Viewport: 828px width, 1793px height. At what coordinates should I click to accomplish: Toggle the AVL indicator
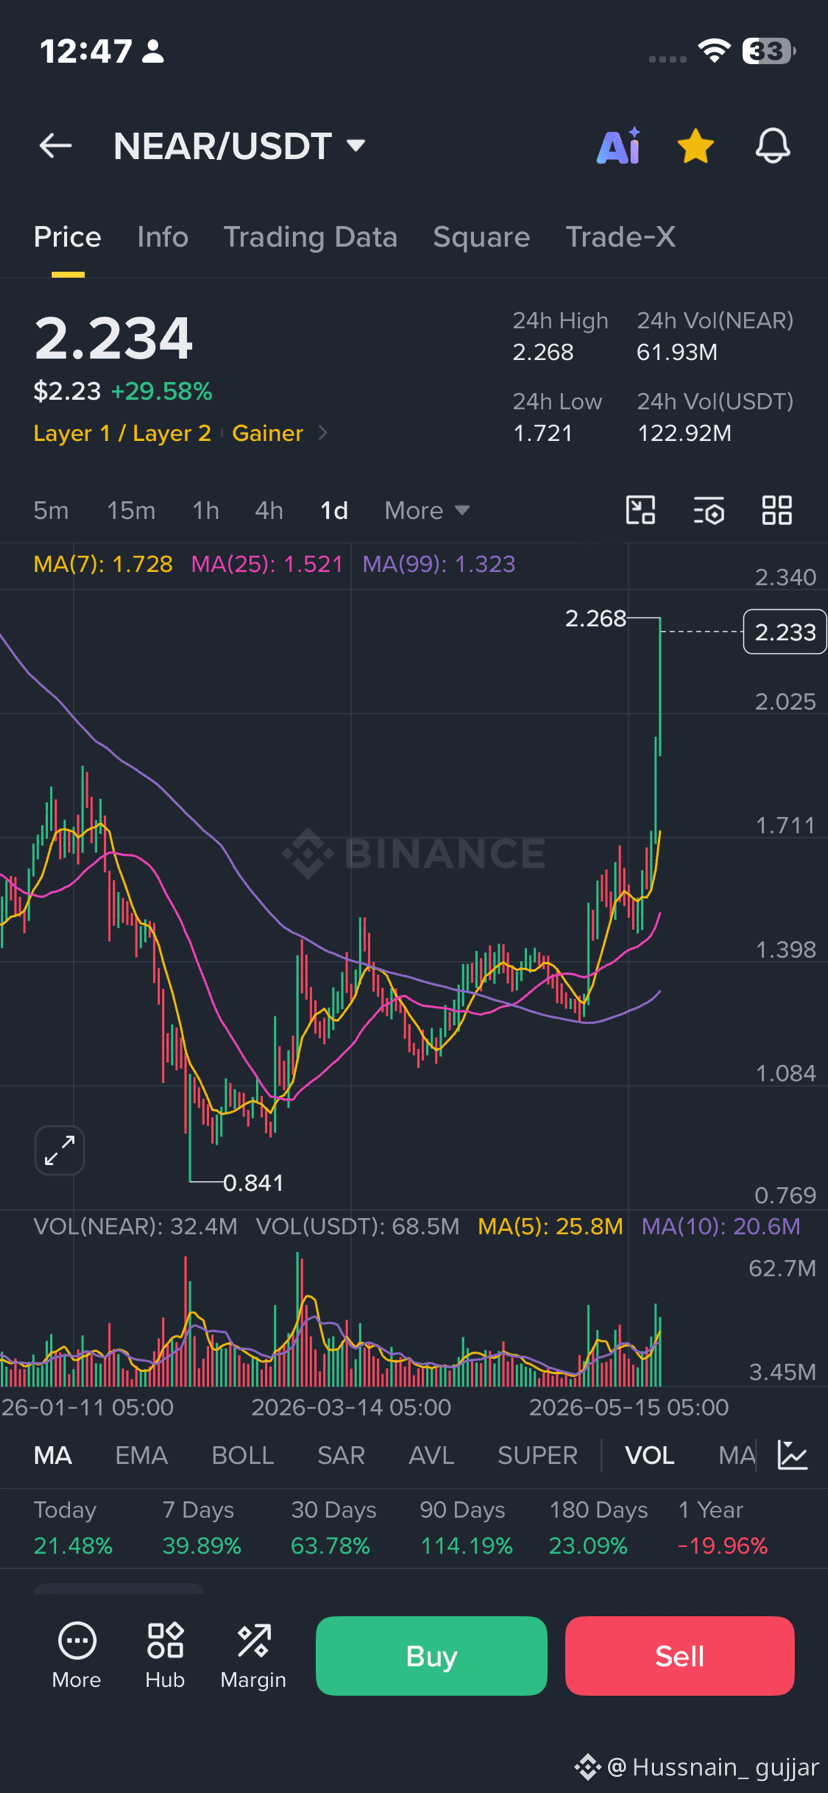[x=431, y=1455]
